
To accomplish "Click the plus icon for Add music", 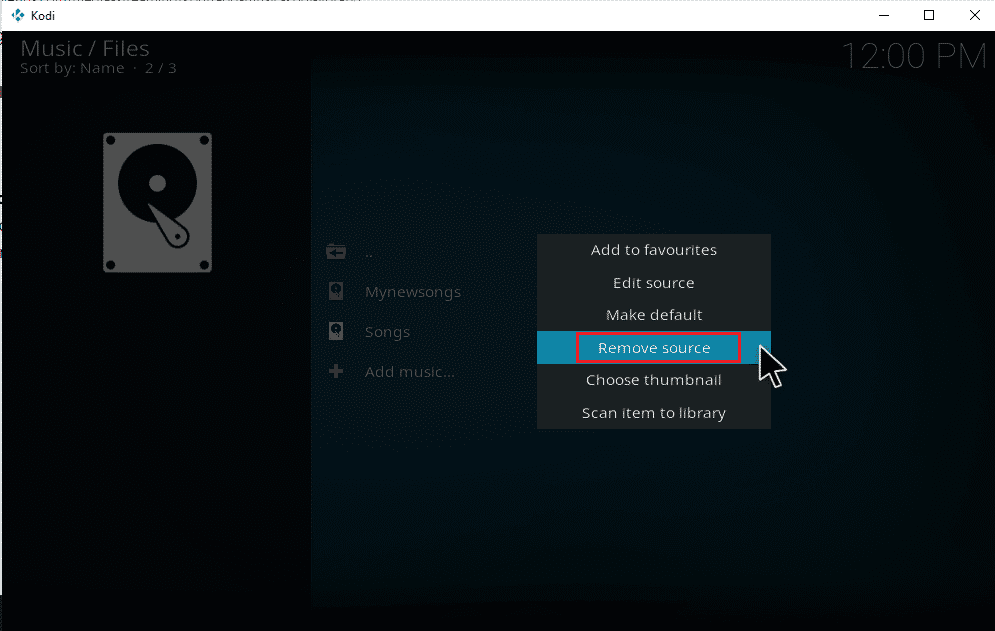I will [336, 372].
